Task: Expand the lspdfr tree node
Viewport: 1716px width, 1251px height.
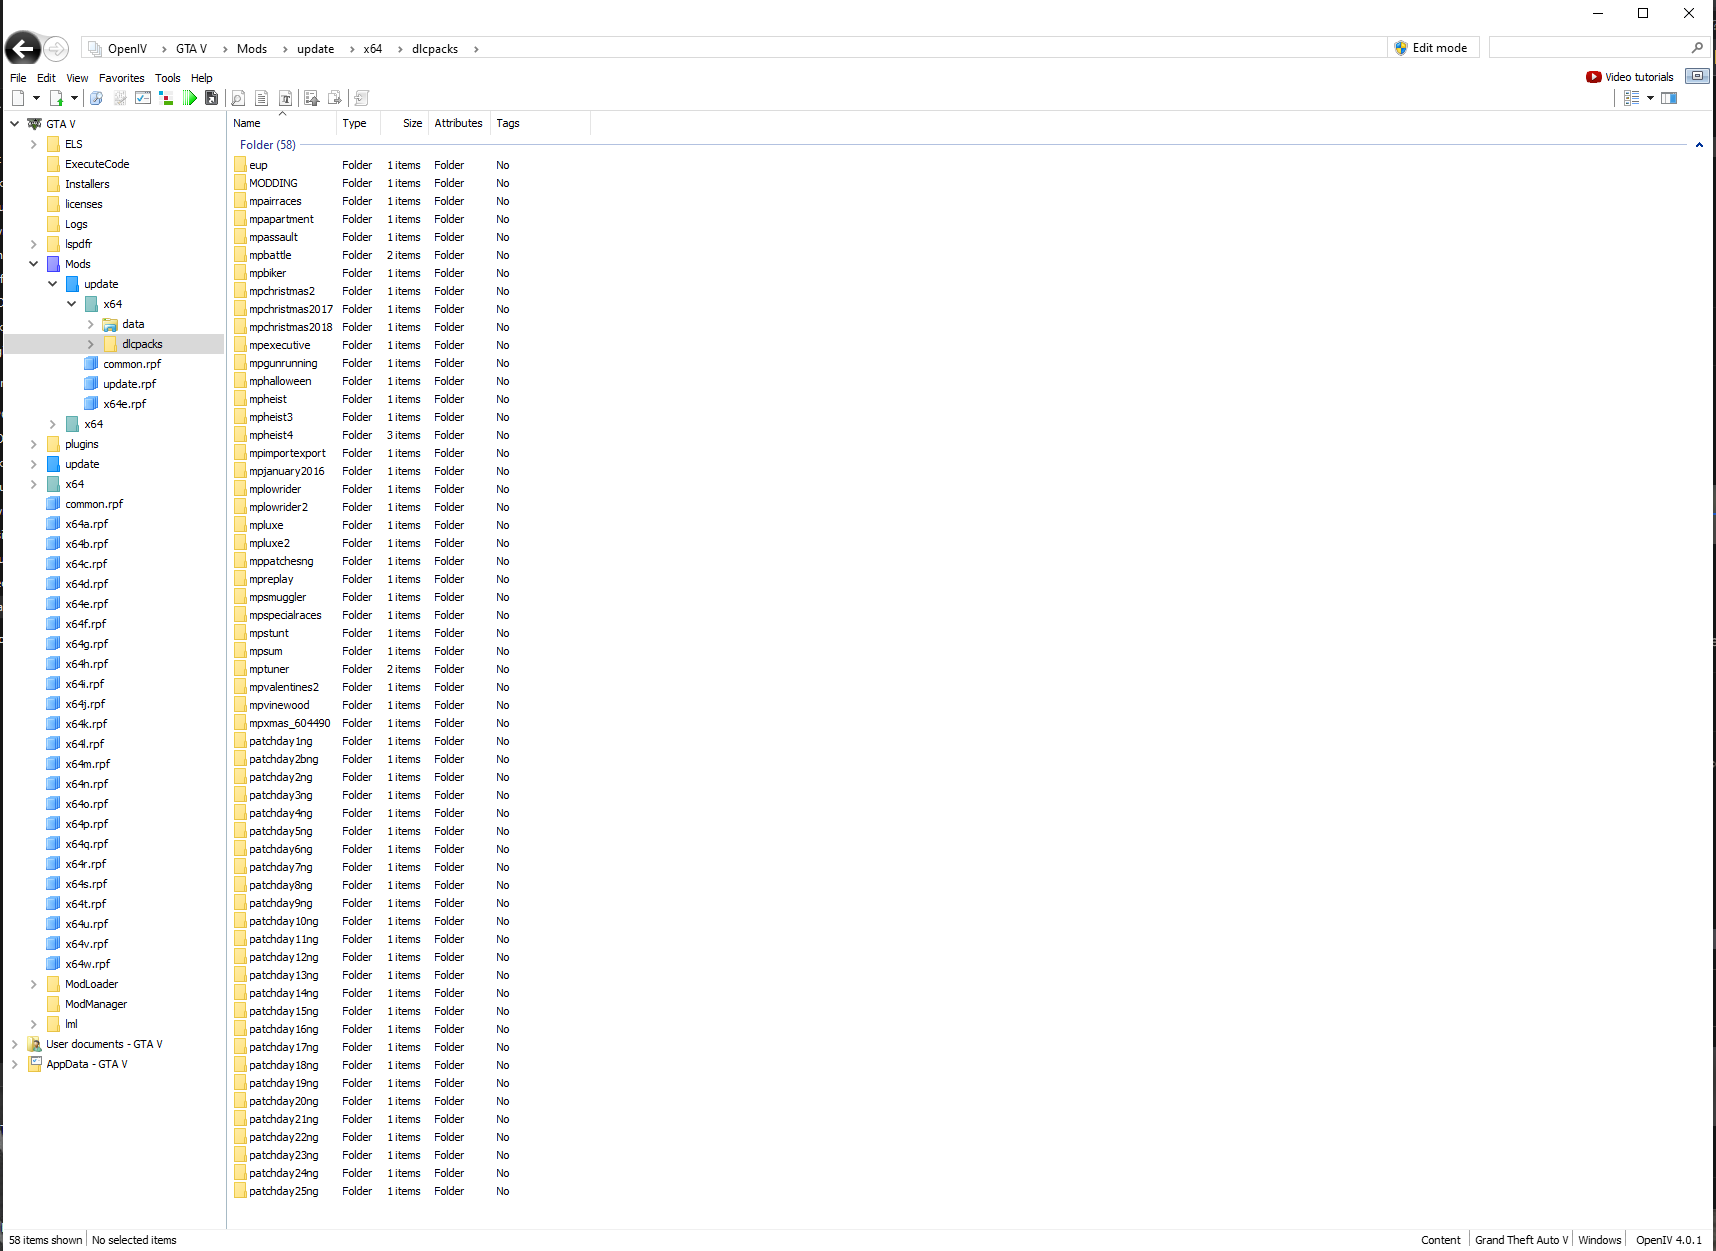Action: 33,244
